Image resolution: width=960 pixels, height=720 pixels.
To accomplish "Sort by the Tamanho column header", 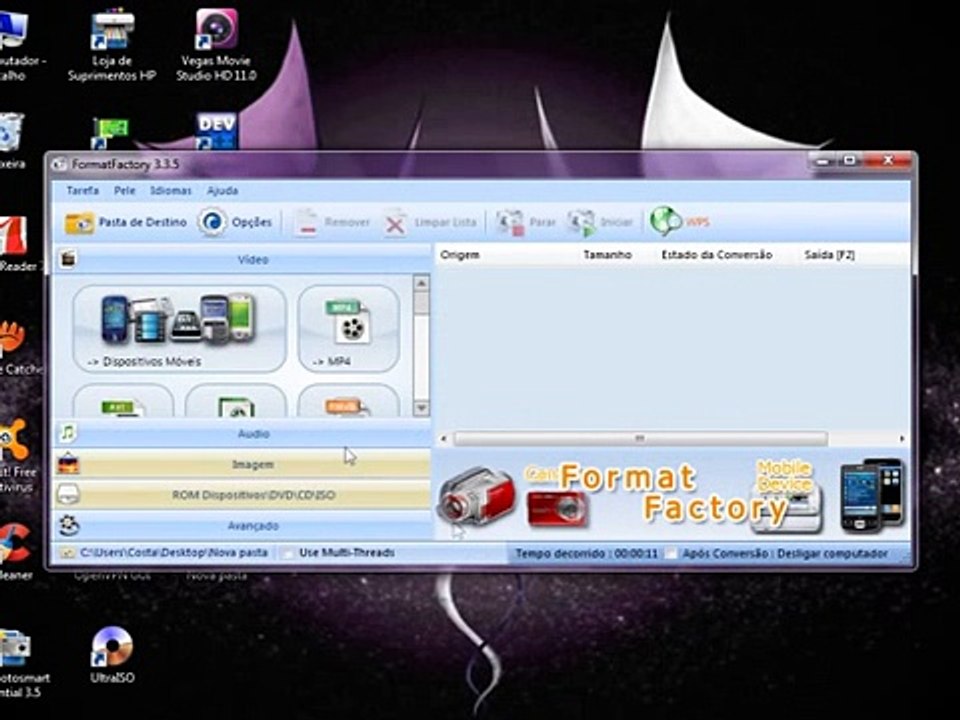I will [x=607, y=255].
